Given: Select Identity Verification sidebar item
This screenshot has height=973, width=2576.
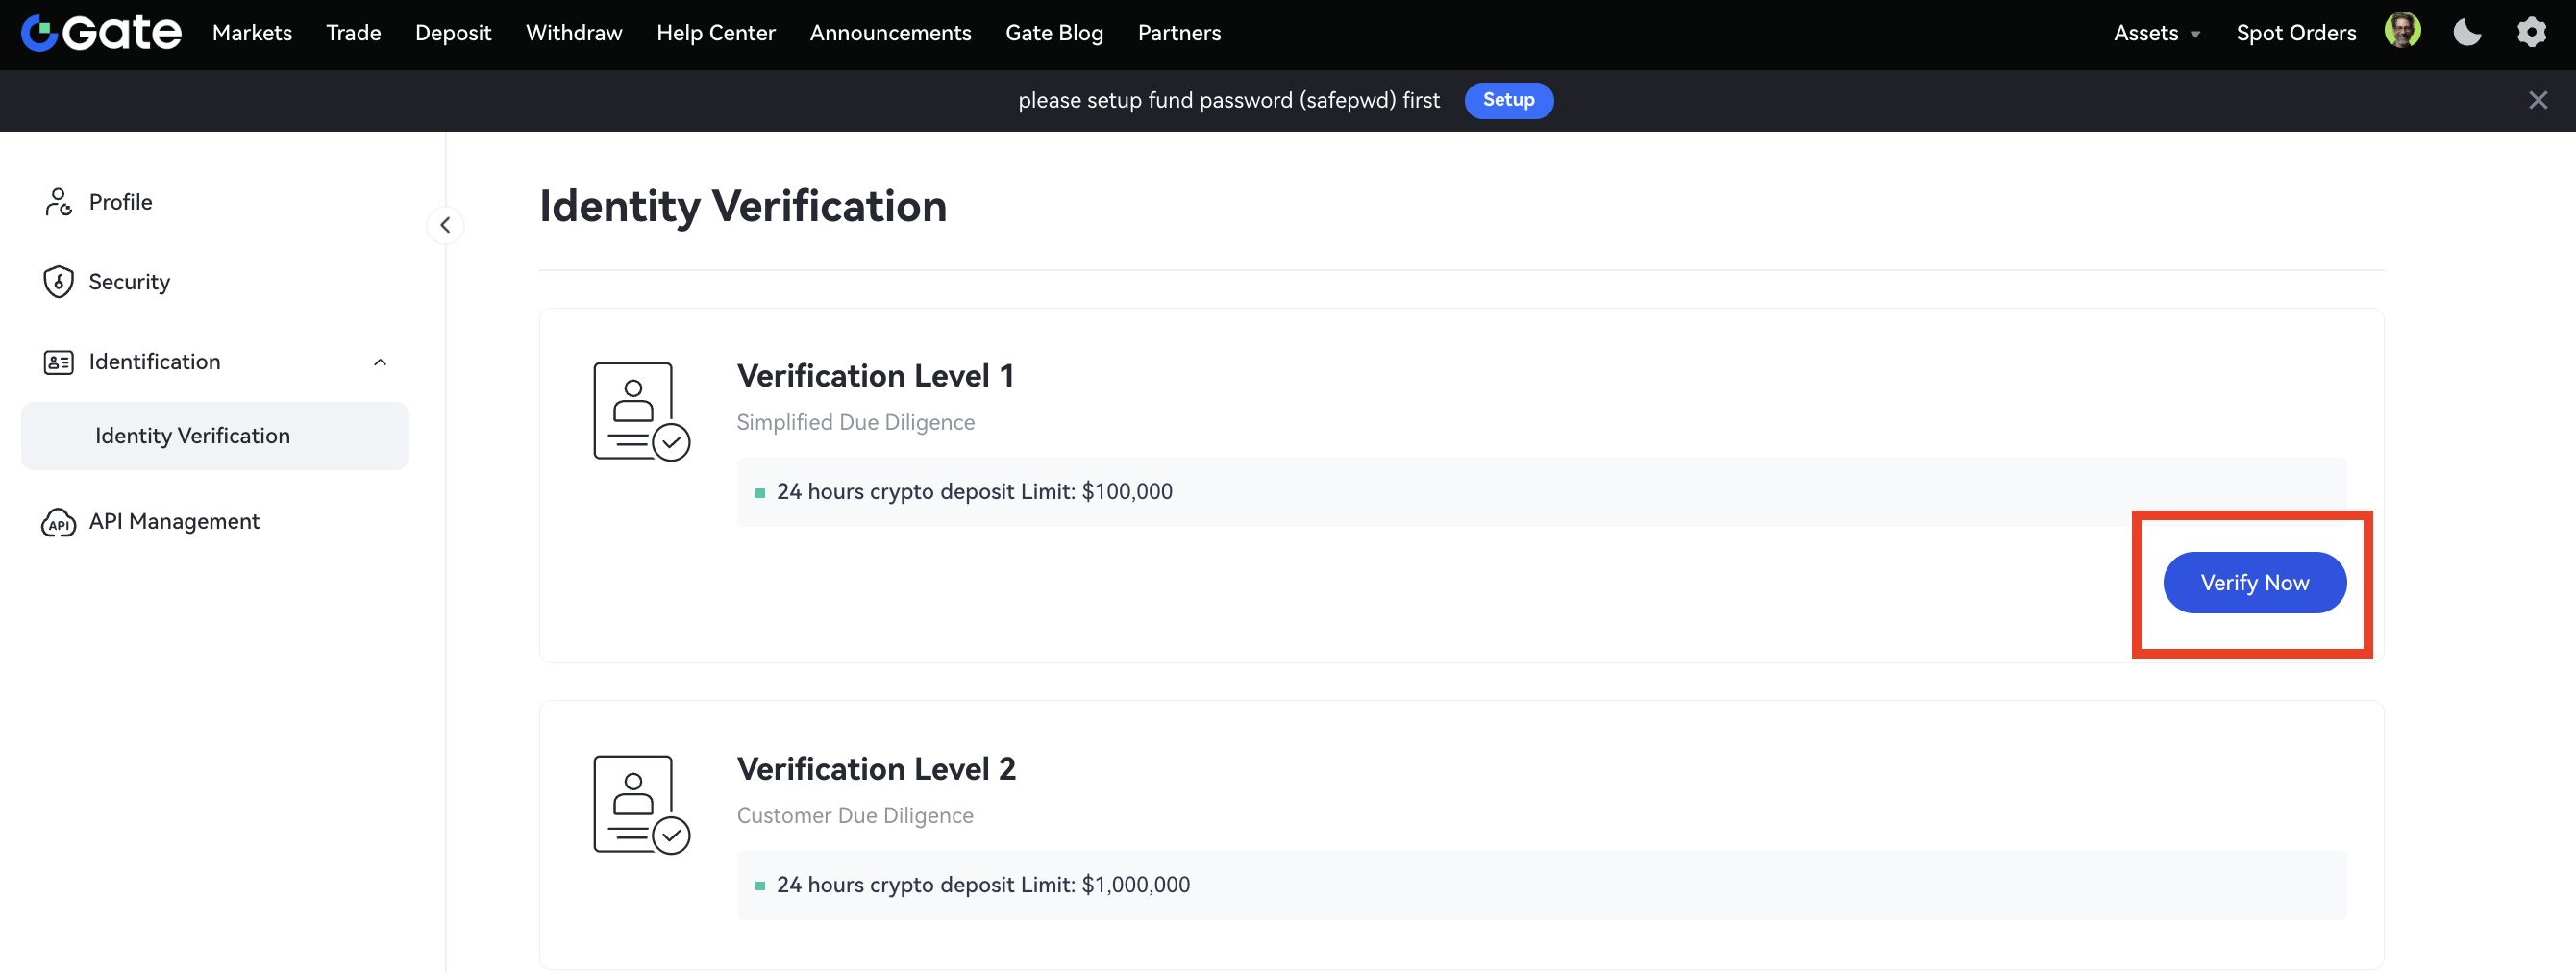Looking at the screenshot, I should tap(214, 436).
